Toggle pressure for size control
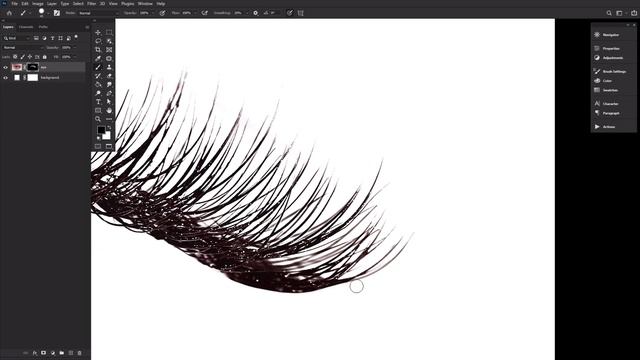This screenshot has width=640, height=360. click(x=289, y=13)
